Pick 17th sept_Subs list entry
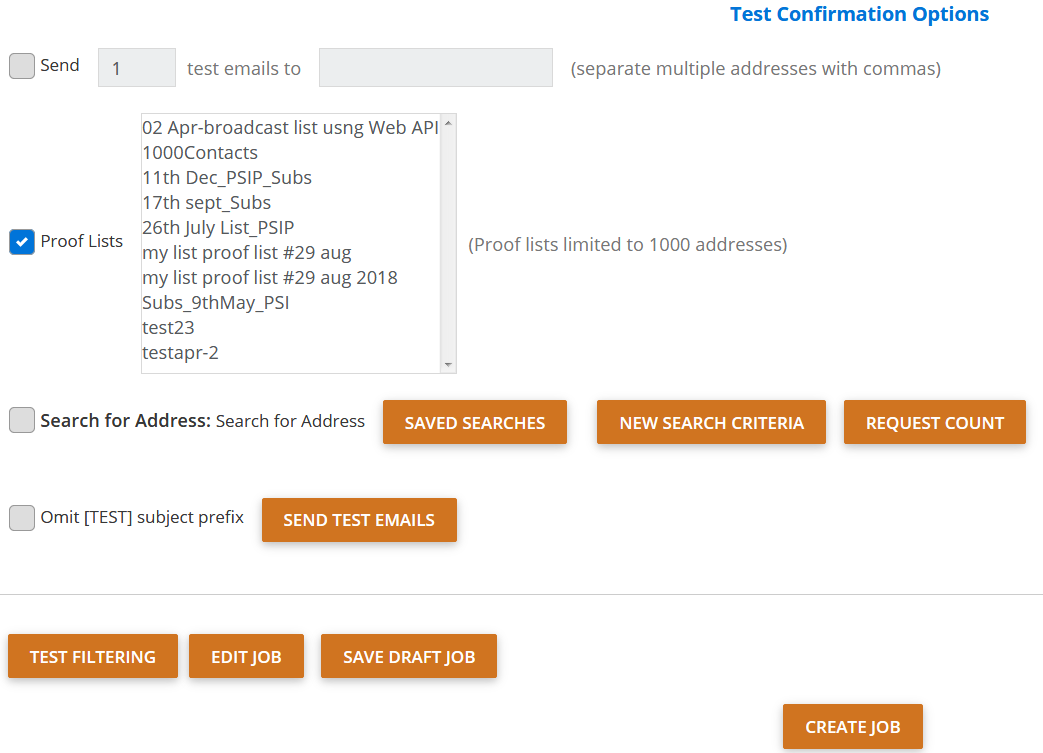The height and width of the screenshot is (753, 1043). (291, 203)
